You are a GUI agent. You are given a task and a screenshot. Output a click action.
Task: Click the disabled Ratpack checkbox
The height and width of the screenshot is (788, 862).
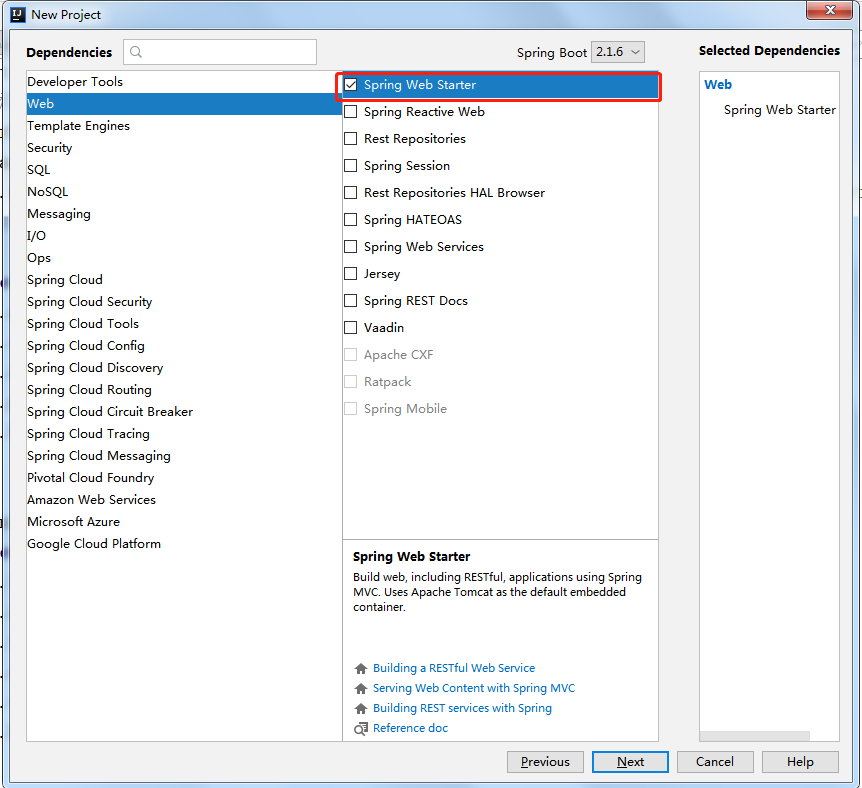(x=350, y=382)
